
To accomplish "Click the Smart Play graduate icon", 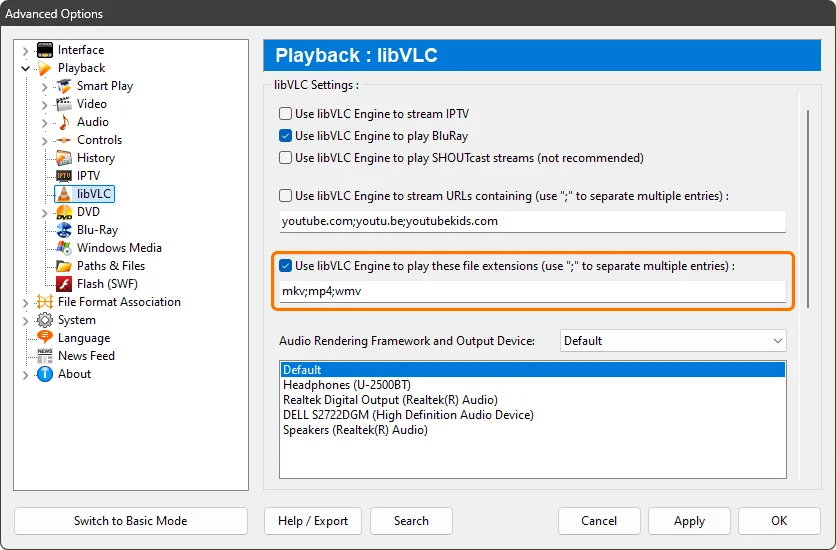I will pyautogui.click(x=64, y=86).
